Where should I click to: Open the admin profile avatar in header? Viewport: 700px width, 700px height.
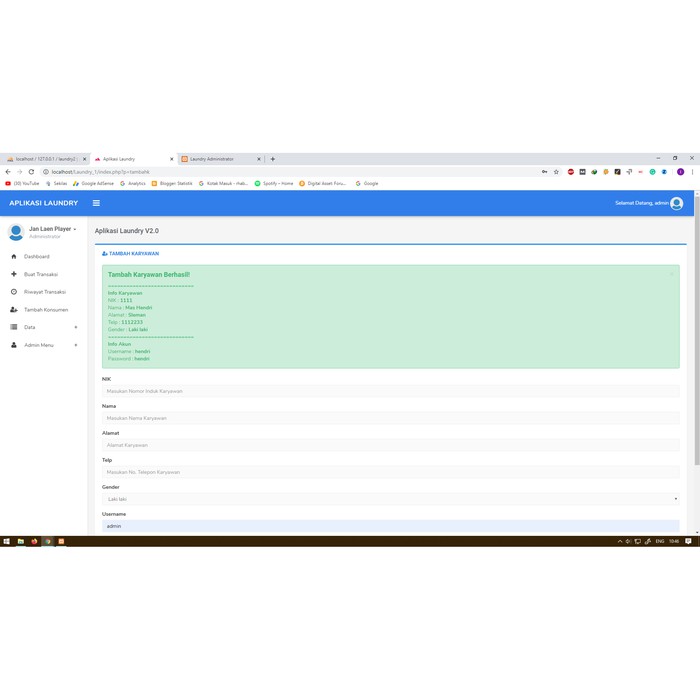pyautogui.click(x=676, y=203)
